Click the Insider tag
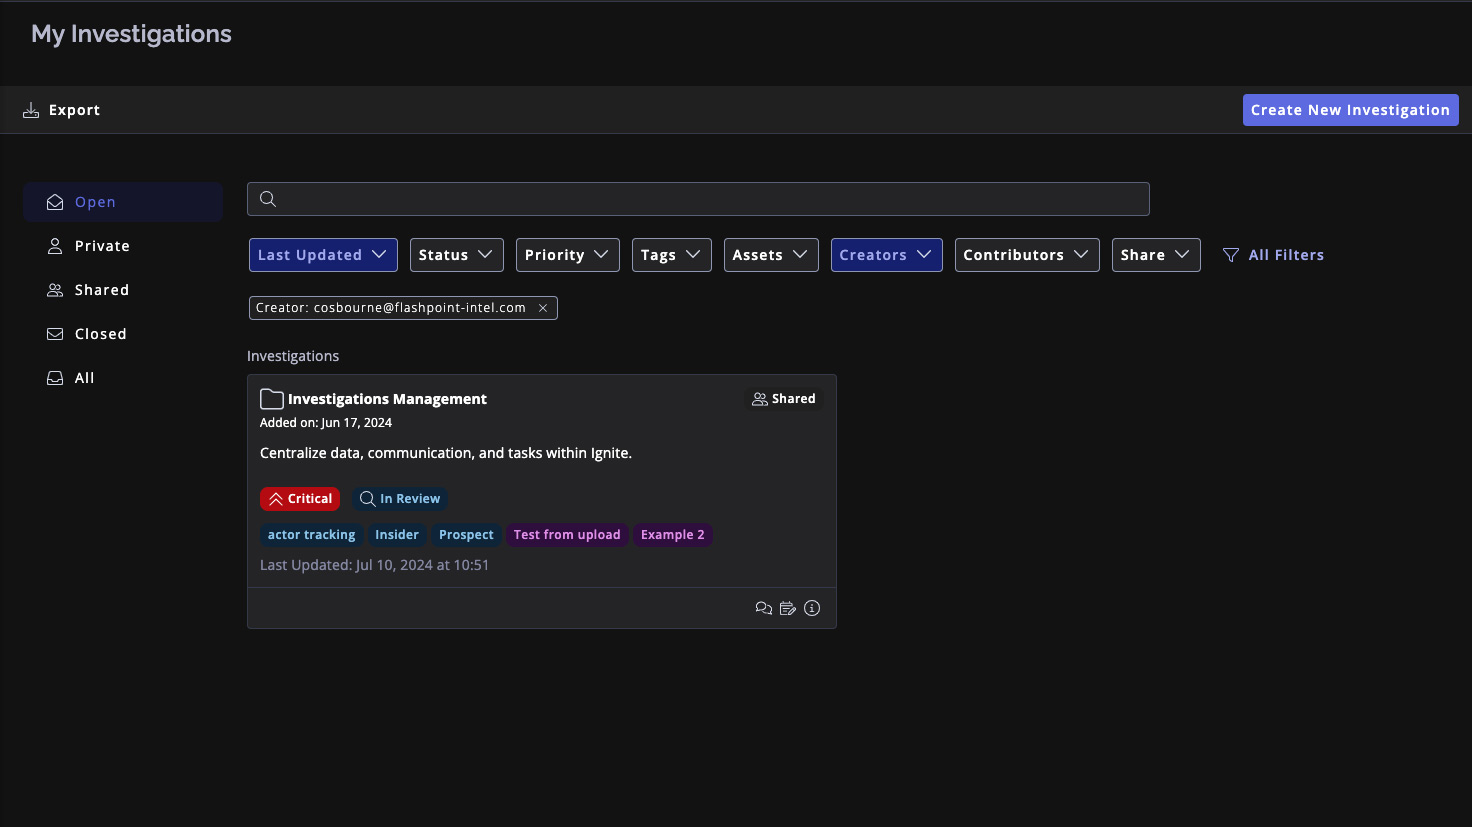Screen dimensions: 1472x827 pyautogui.click(x=397, y=535)
